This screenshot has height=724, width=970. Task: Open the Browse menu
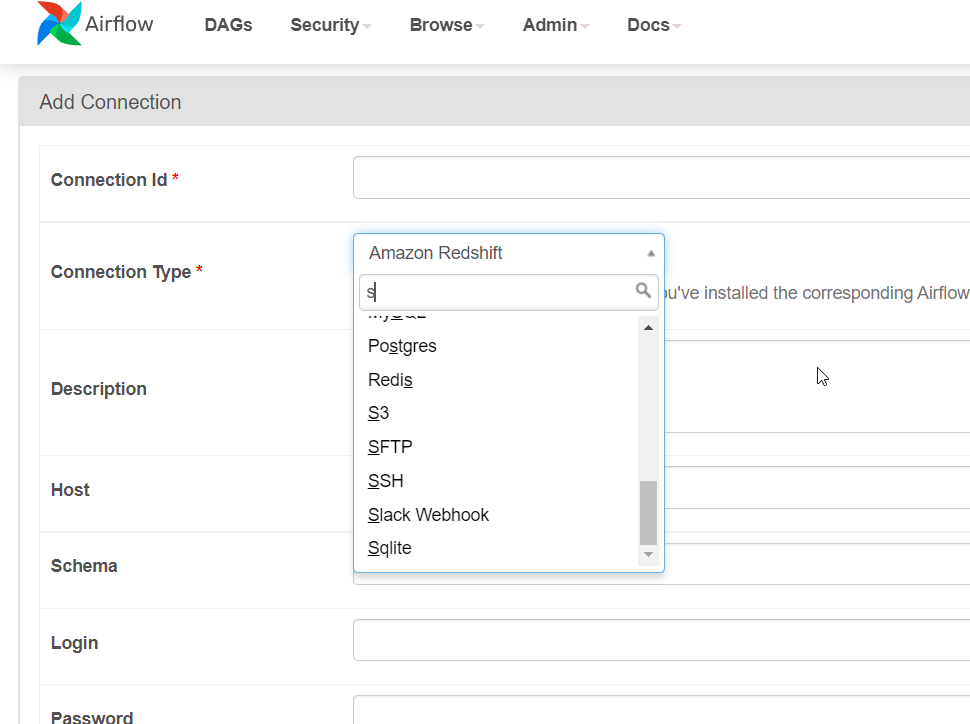coord(447,25)
